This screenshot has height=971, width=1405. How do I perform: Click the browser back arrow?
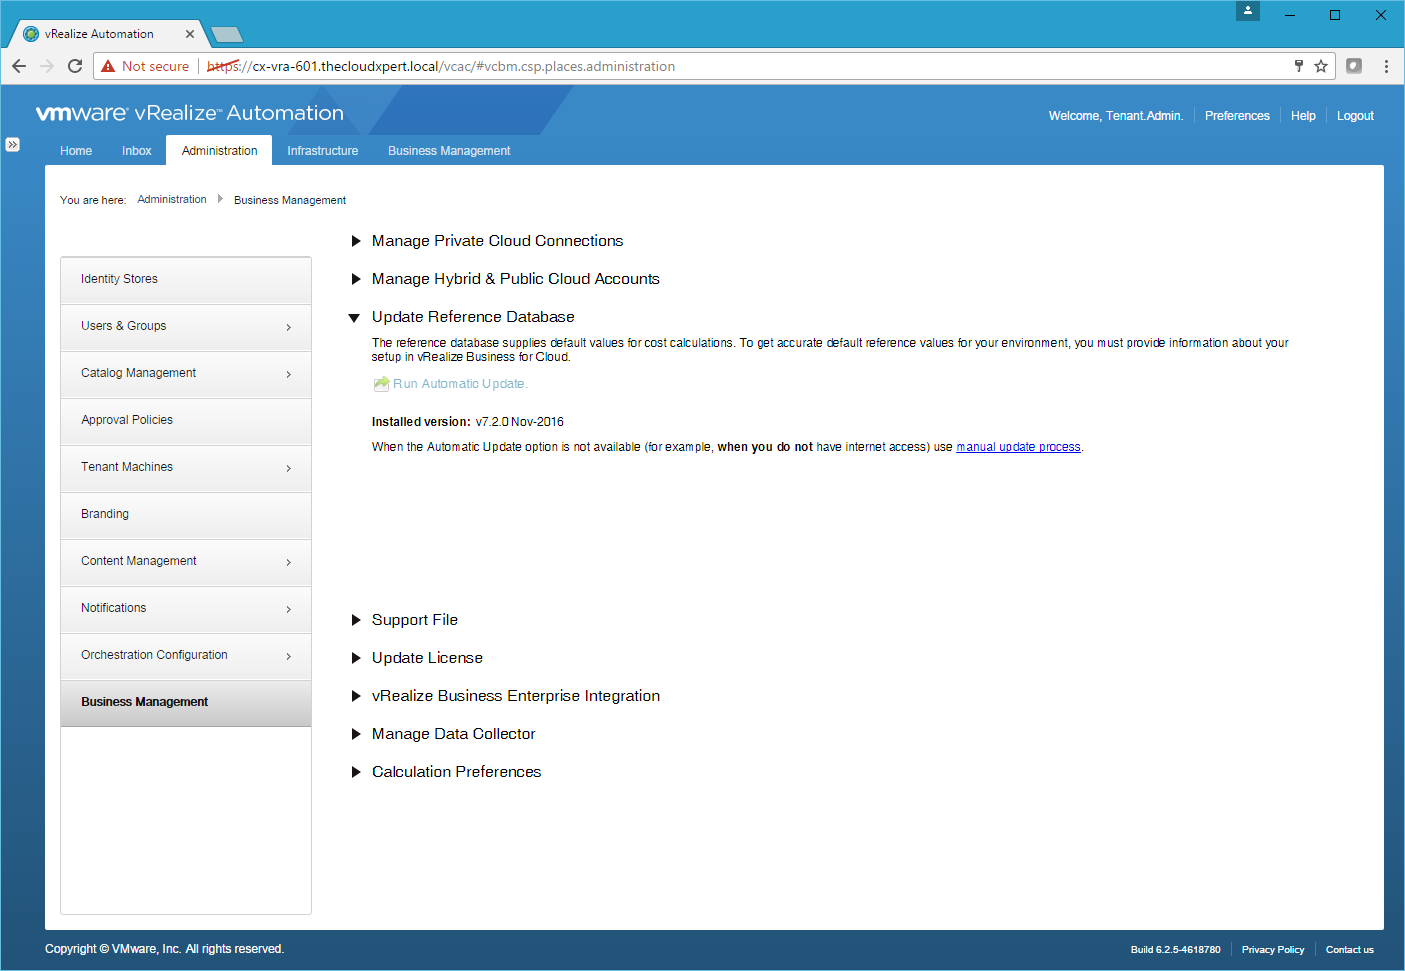[19, 66]
